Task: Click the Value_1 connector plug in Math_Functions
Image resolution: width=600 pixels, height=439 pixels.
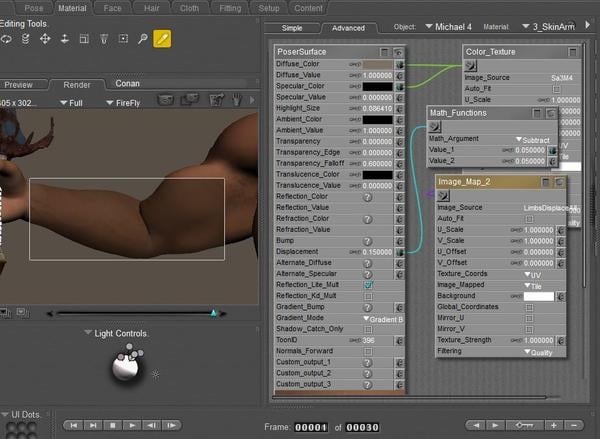Action: click(552, 150)
